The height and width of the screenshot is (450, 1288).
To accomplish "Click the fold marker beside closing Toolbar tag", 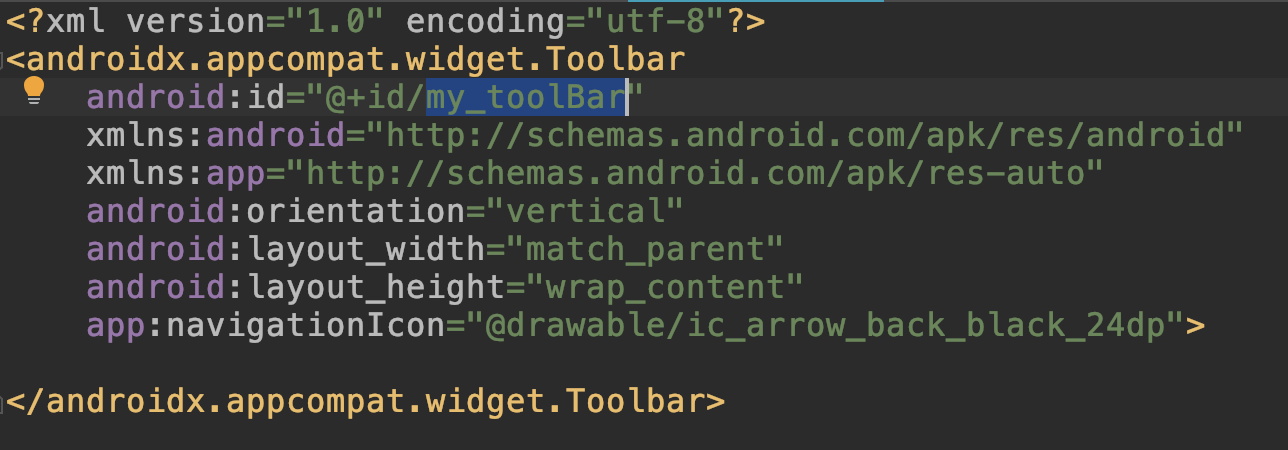I will tap(3, 402).
